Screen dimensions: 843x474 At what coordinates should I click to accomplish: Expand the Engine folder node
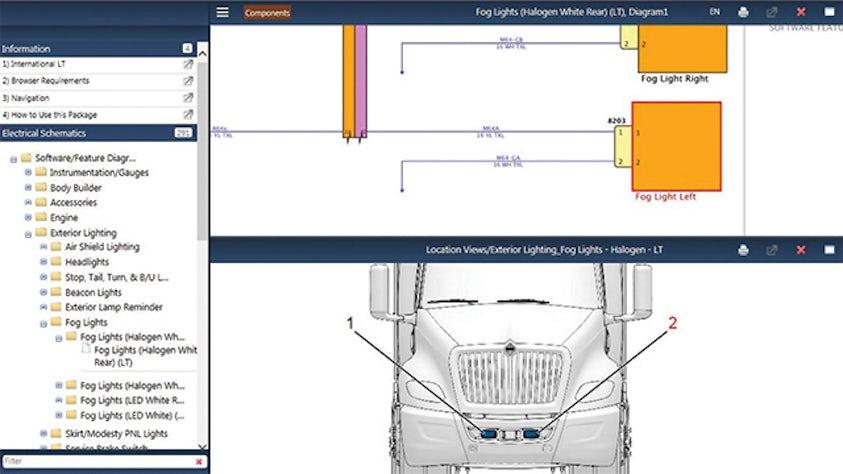coord(28,218)
